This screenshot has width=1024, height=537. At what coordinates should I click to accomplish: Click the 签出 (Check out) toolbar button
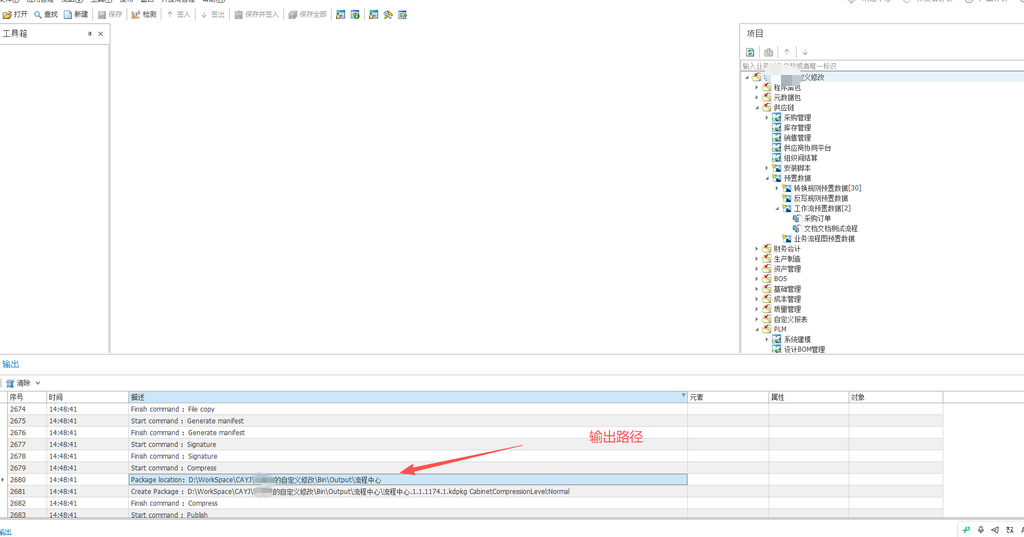(213, 14)
